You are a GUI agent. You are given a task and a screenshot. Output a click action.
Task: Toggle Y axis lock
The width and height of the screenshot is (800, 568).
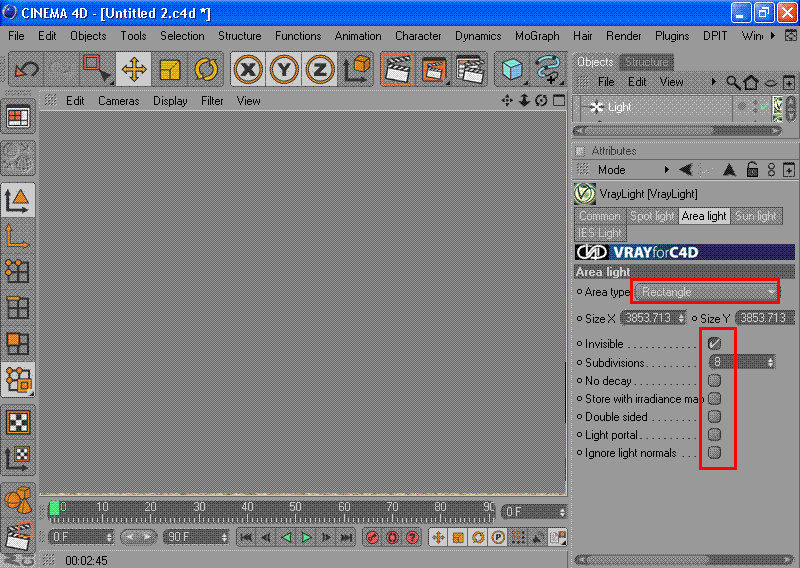(284, 68)
